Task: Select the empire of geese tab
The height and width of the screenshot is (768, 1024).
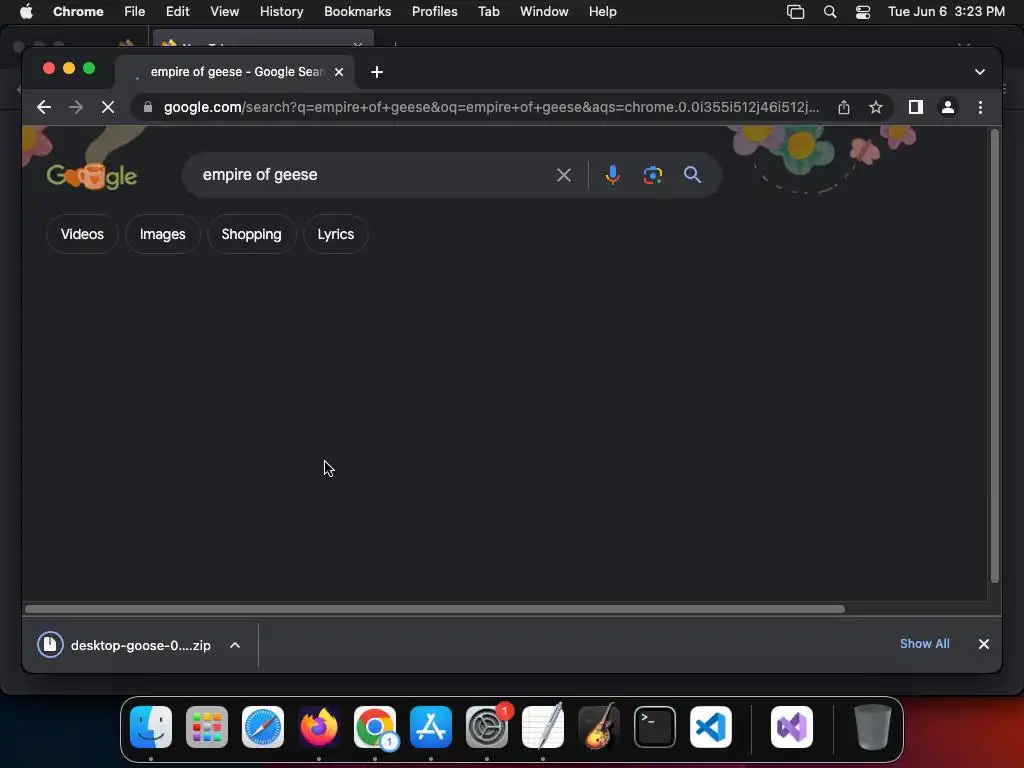Action: tap(235, 72)
